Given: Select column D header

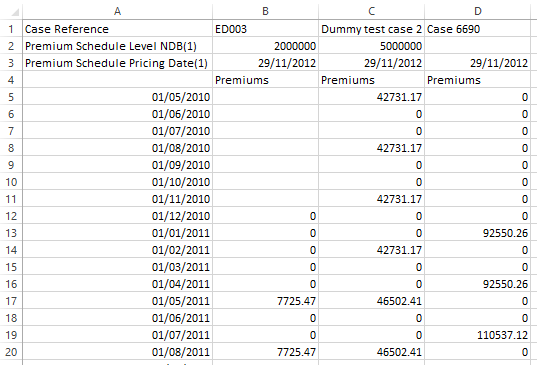Looking at the screenshot, I should [x=478, y=11].
